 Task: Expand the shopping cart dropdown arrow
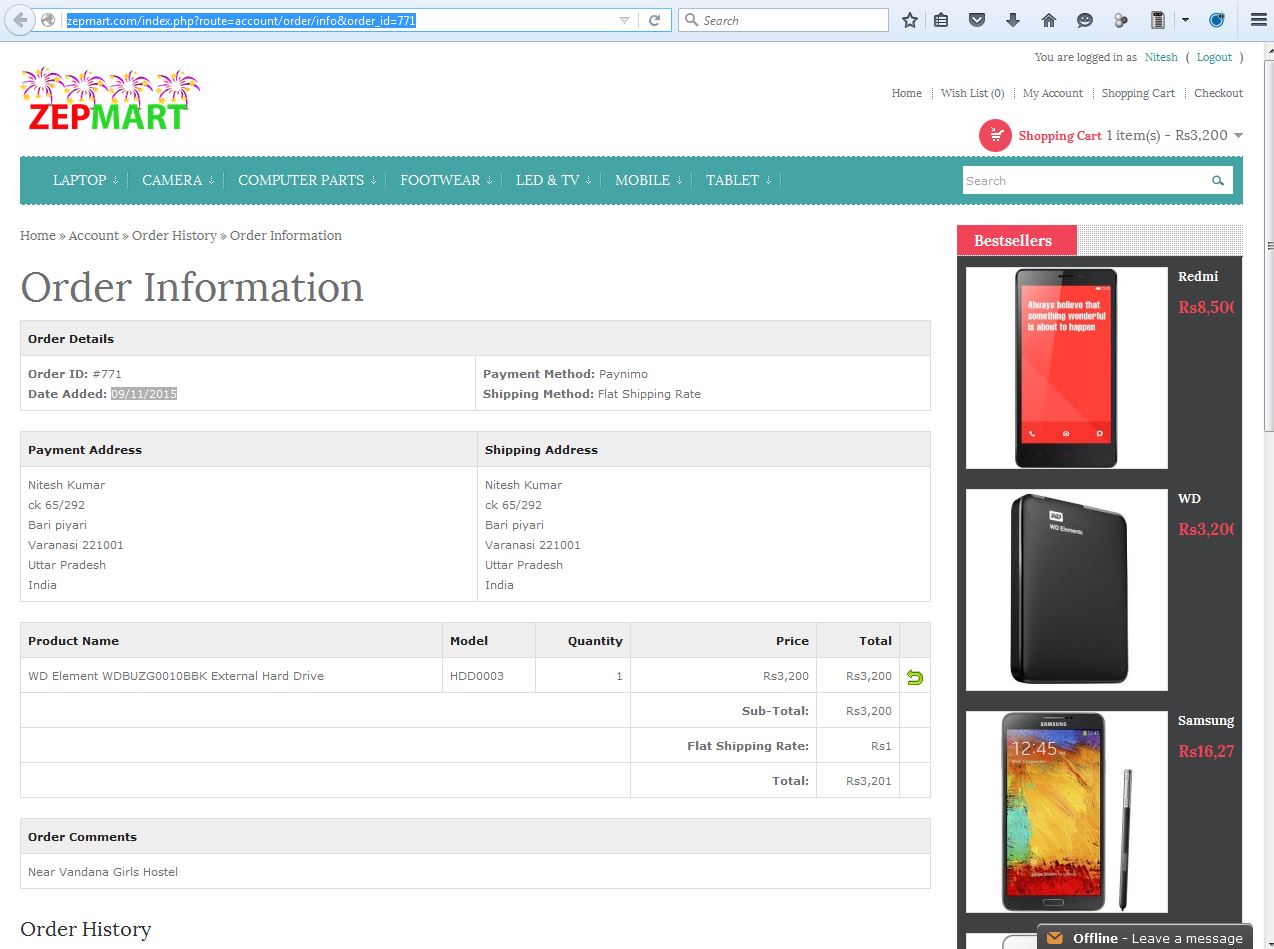point(1238,136)
